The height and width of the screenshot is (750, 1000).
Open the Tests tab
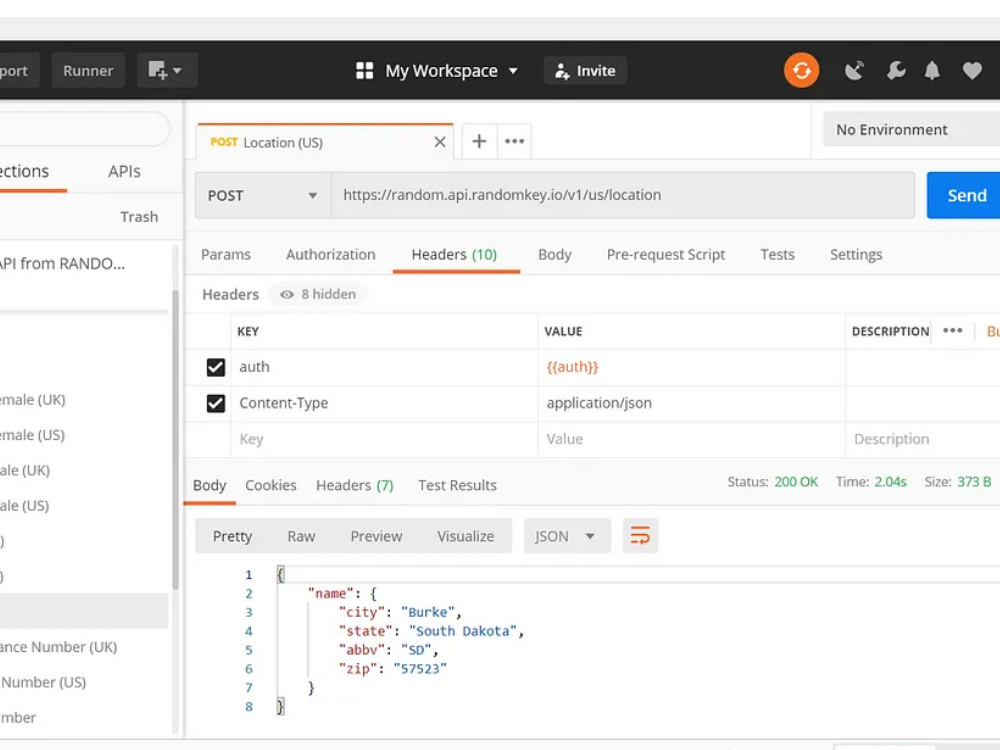777,254
